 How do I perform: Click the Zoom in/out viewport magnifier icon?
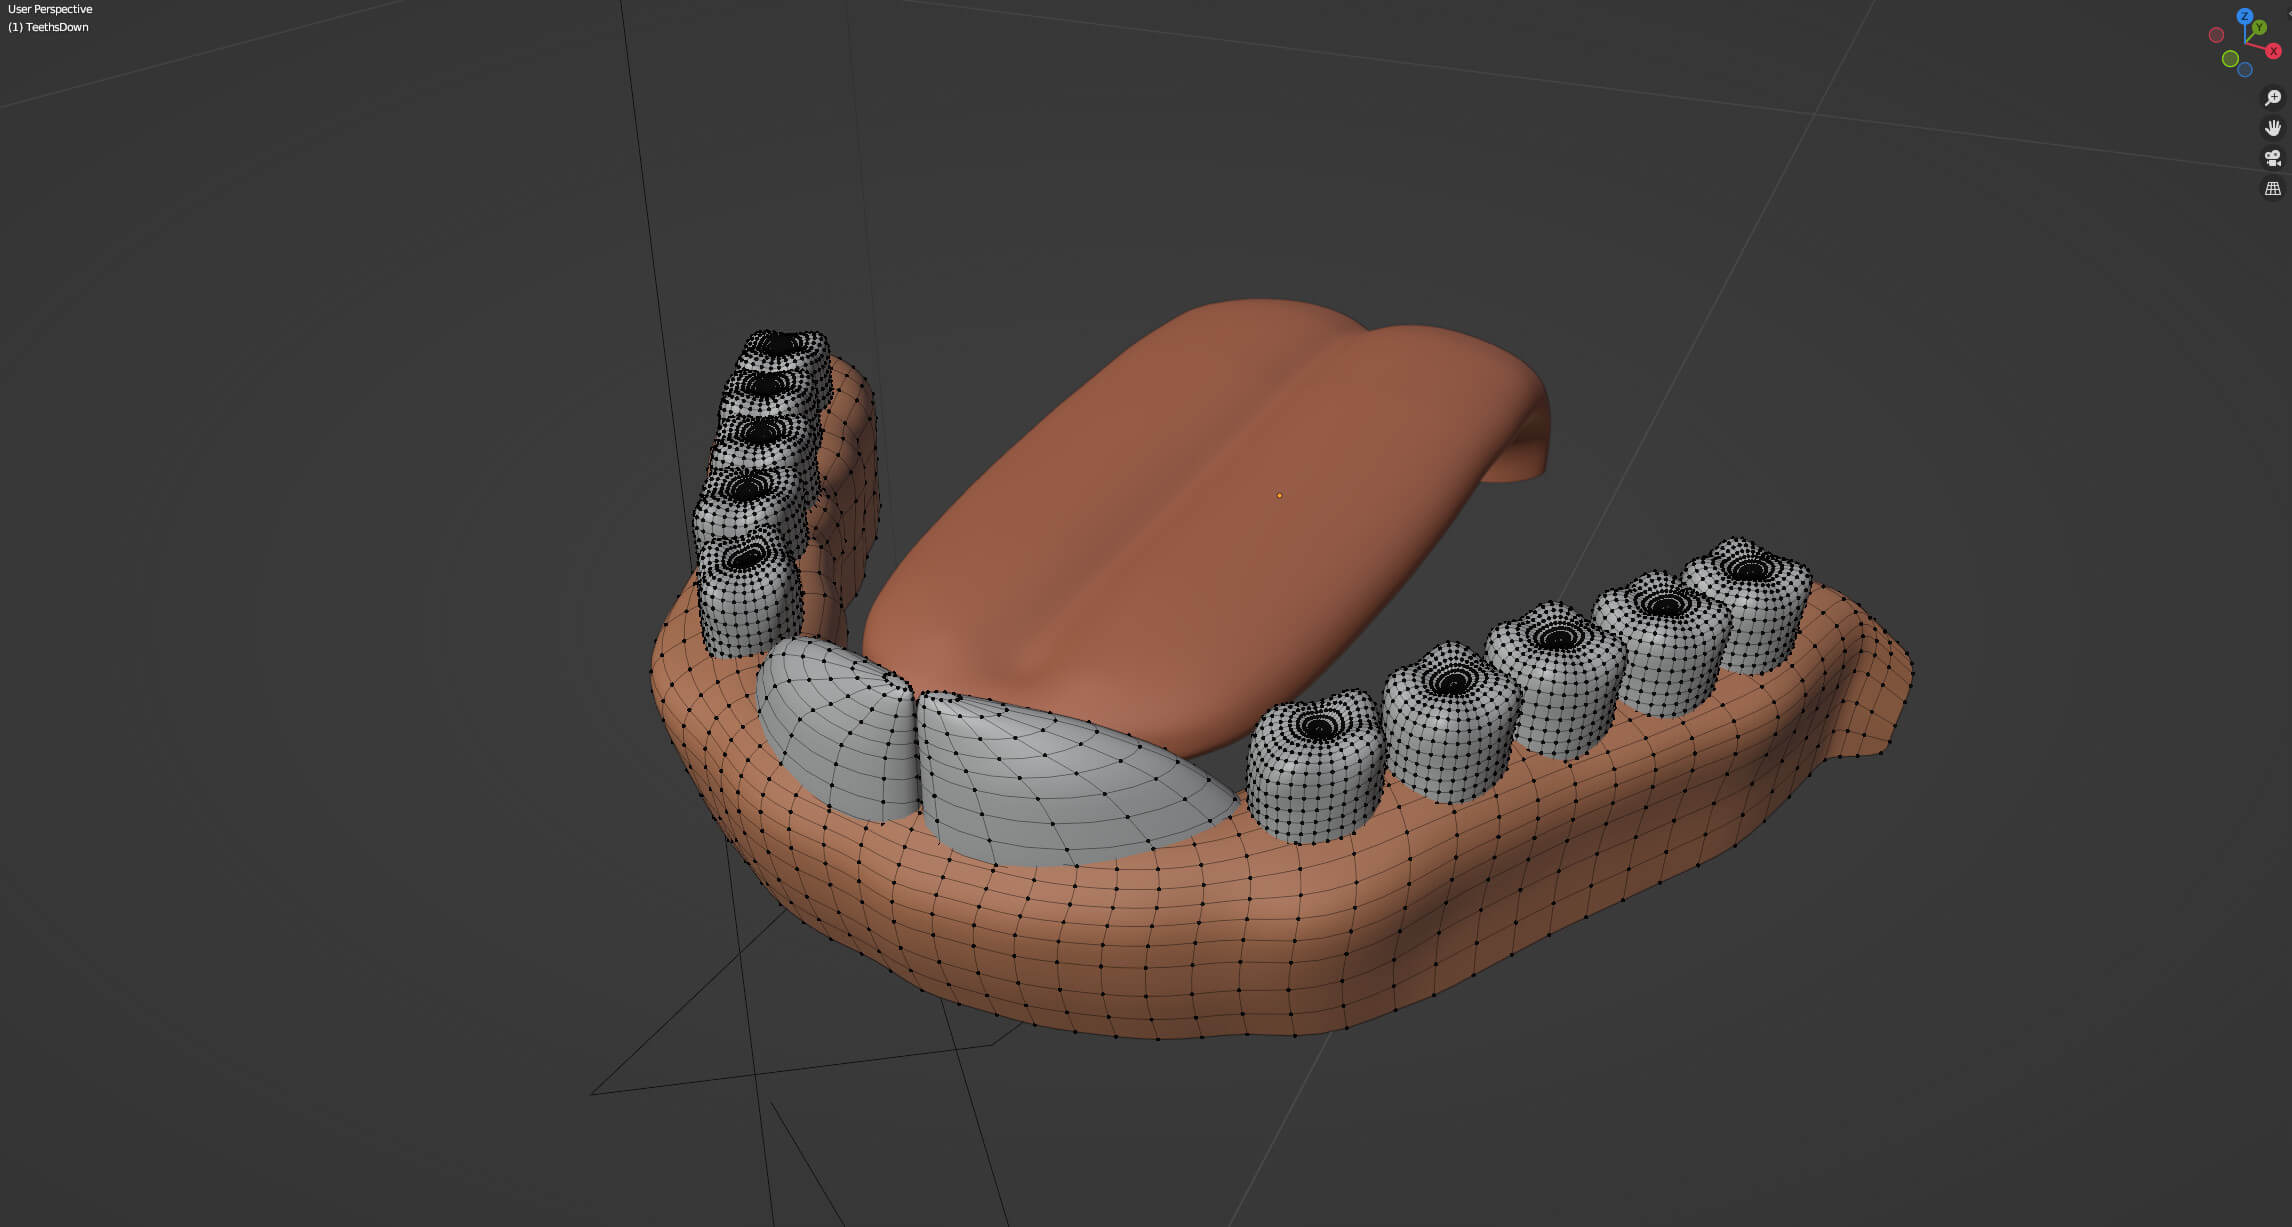(2273, 98)
